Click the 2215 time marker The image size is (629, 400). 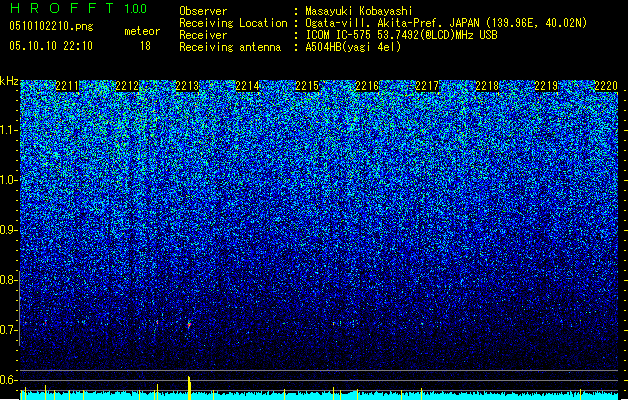point(307,86)
